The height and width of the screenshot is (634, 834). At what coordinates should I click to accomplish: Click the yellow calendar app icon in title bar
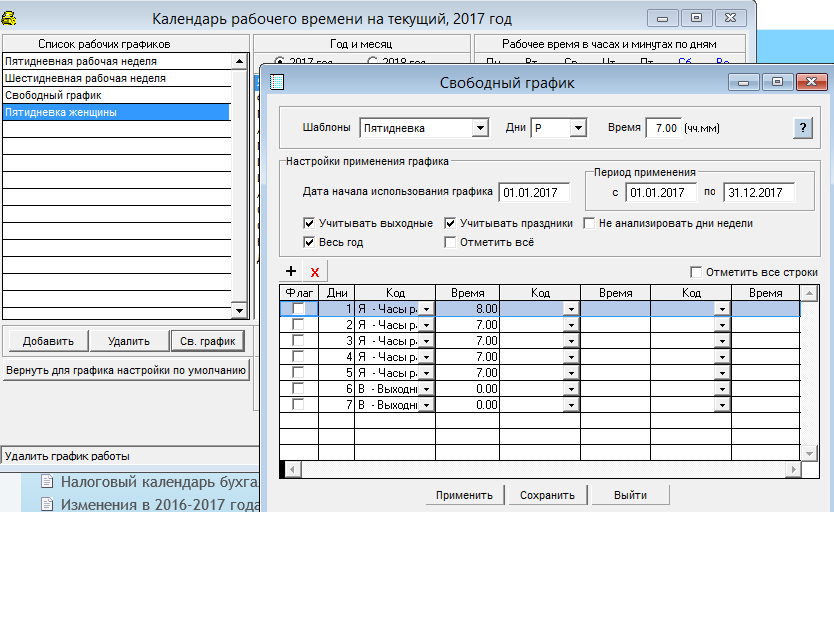(x=9, y=17)
